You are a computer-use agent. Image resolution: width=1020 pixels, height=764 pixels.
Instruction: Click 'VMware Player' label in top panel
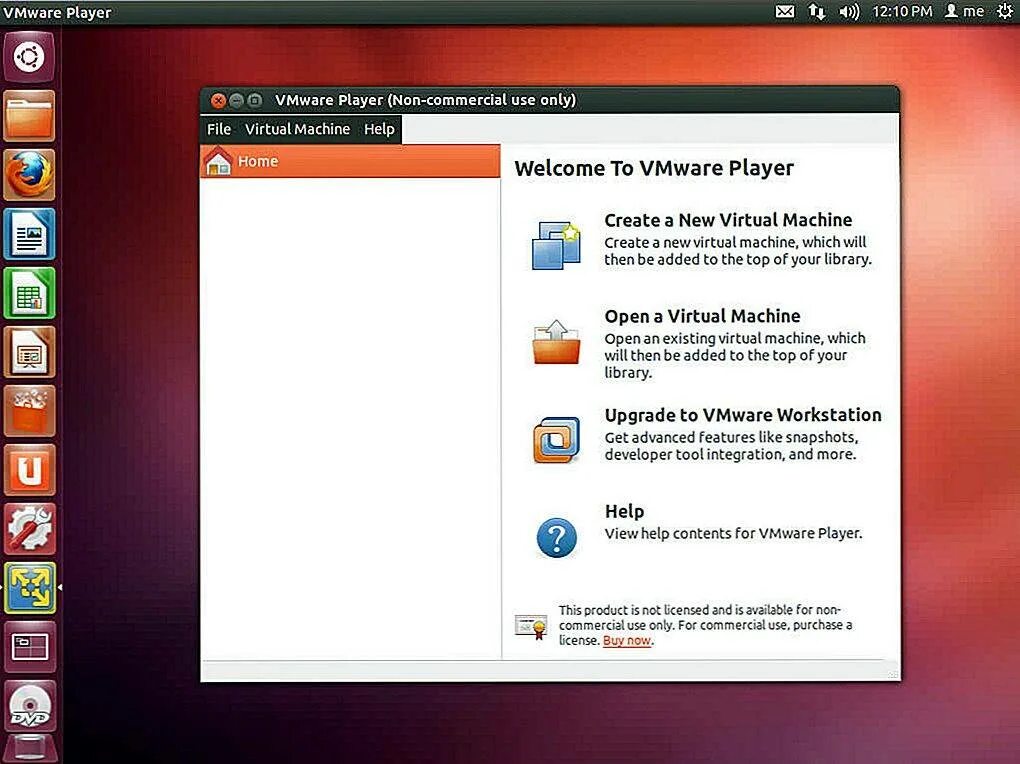click(57, 12)
